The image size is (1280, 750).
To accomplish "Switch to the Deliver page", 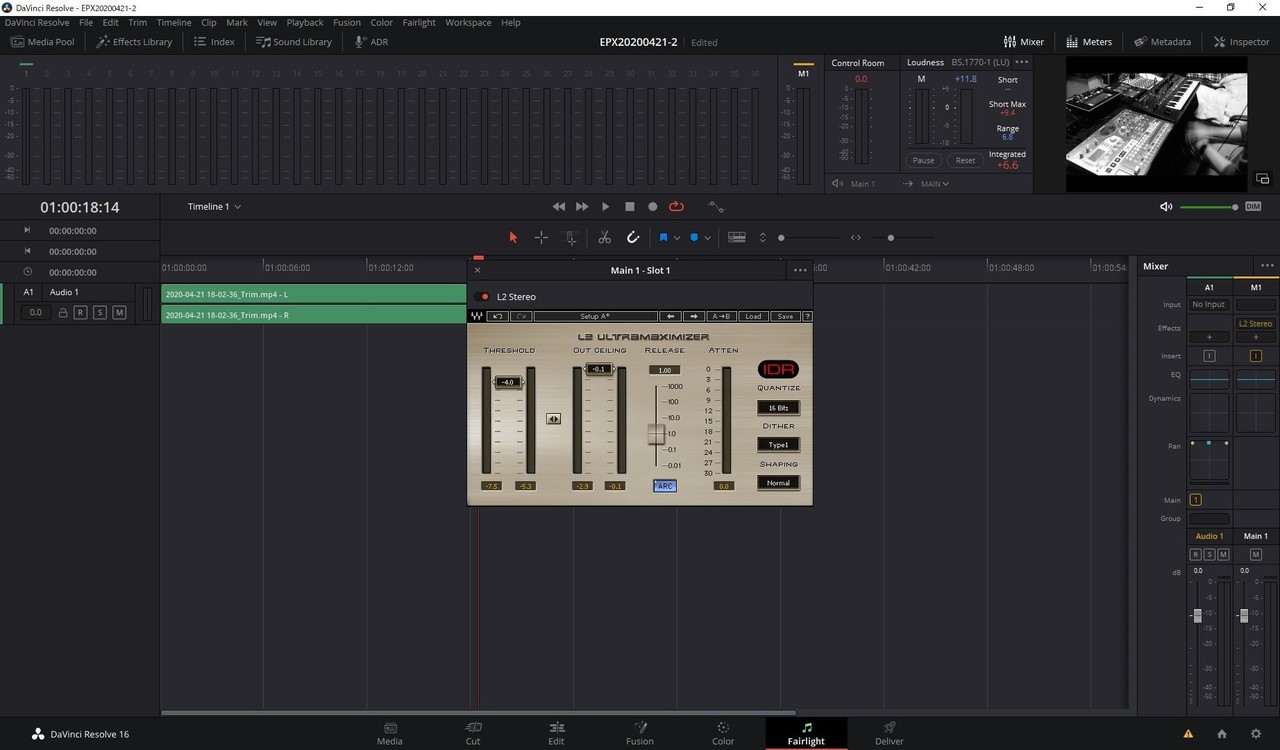I will (x=889, y=734).
